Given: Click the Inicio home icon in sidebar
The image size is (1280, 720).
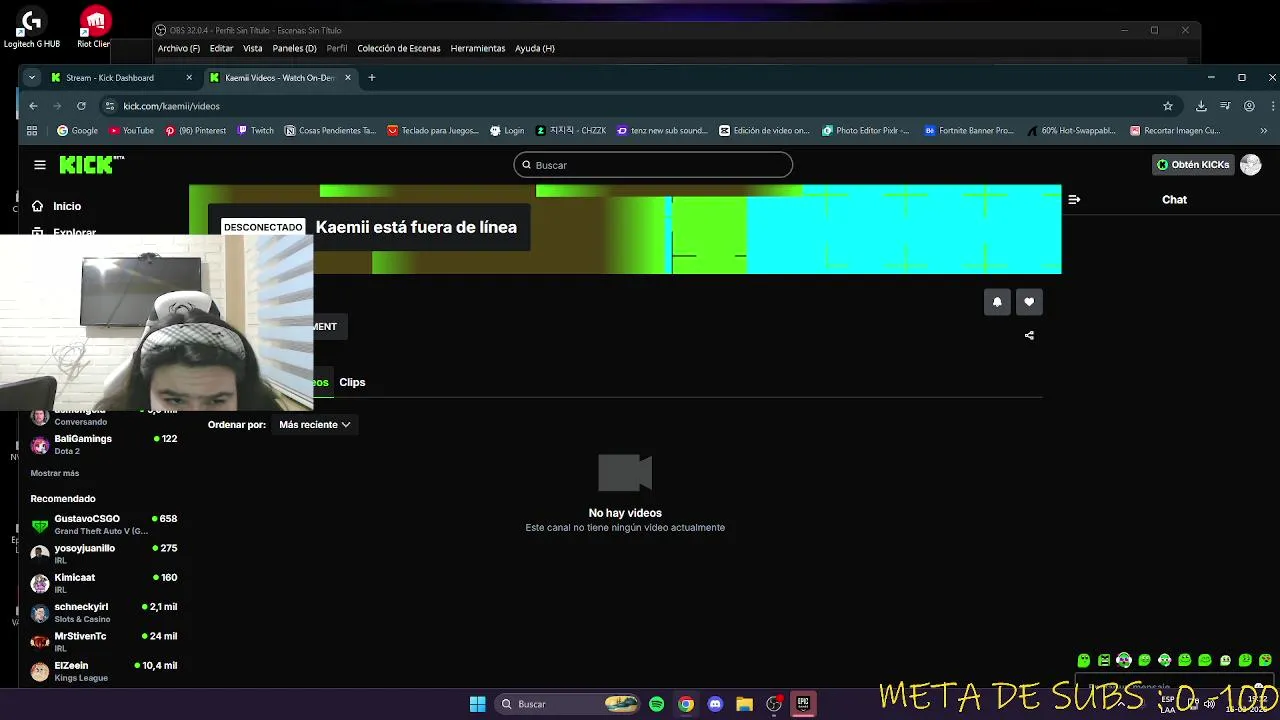Looking at the screenshot, I should coord(38,206).
